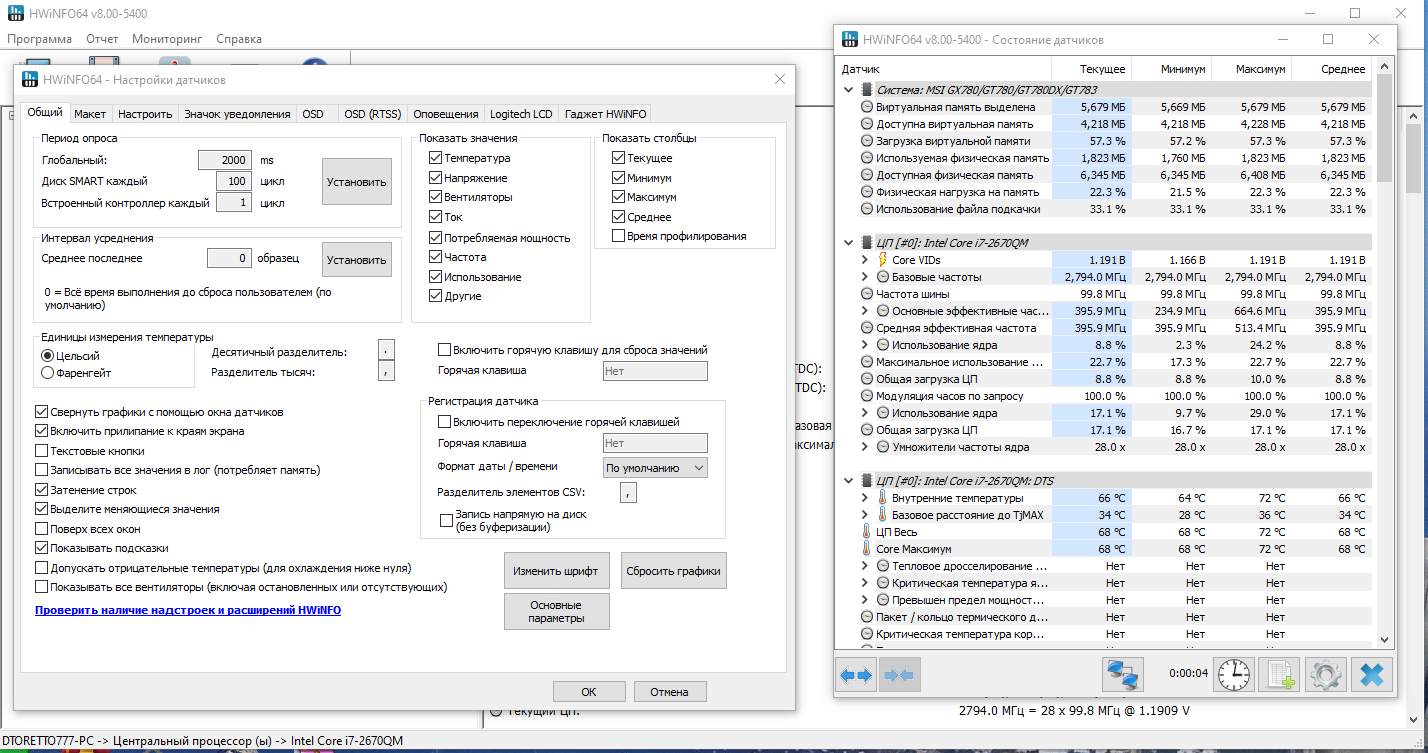Toggle the Время профилирования checkbox
The width and height of the screenshot is (1428, 753).
(620, 236)
